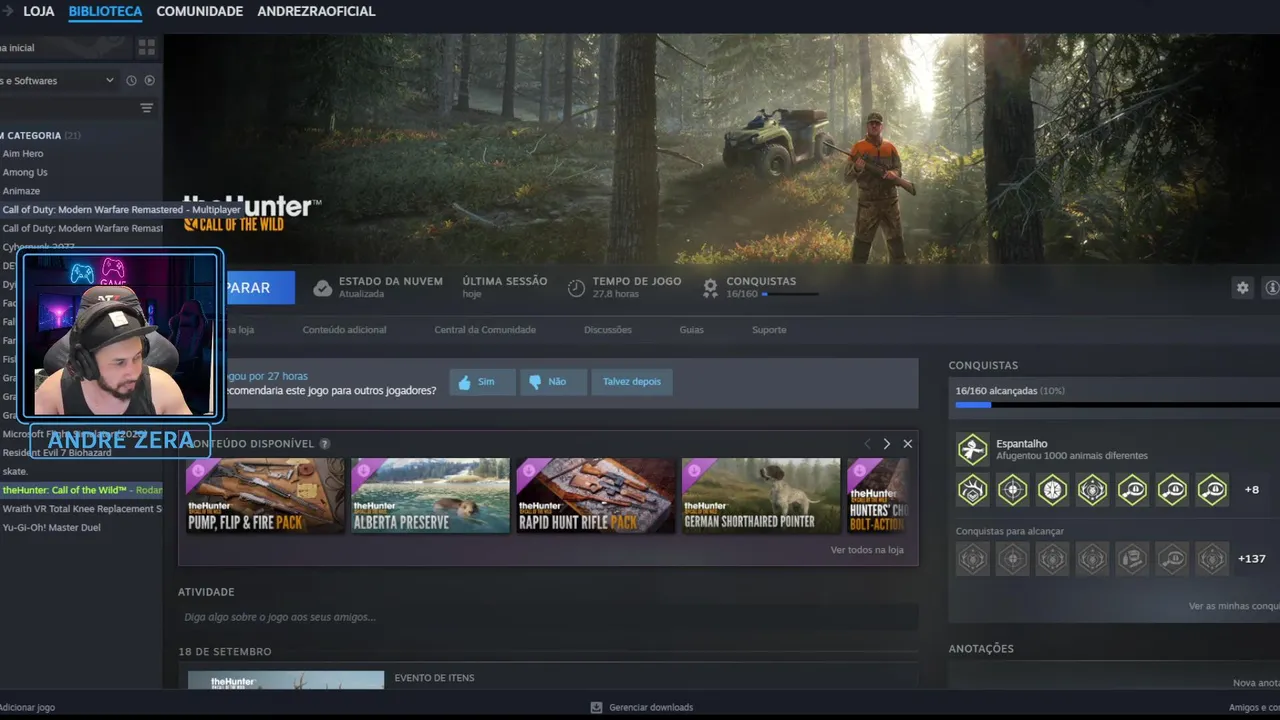Switch to Discussões tab

(608, 330)
